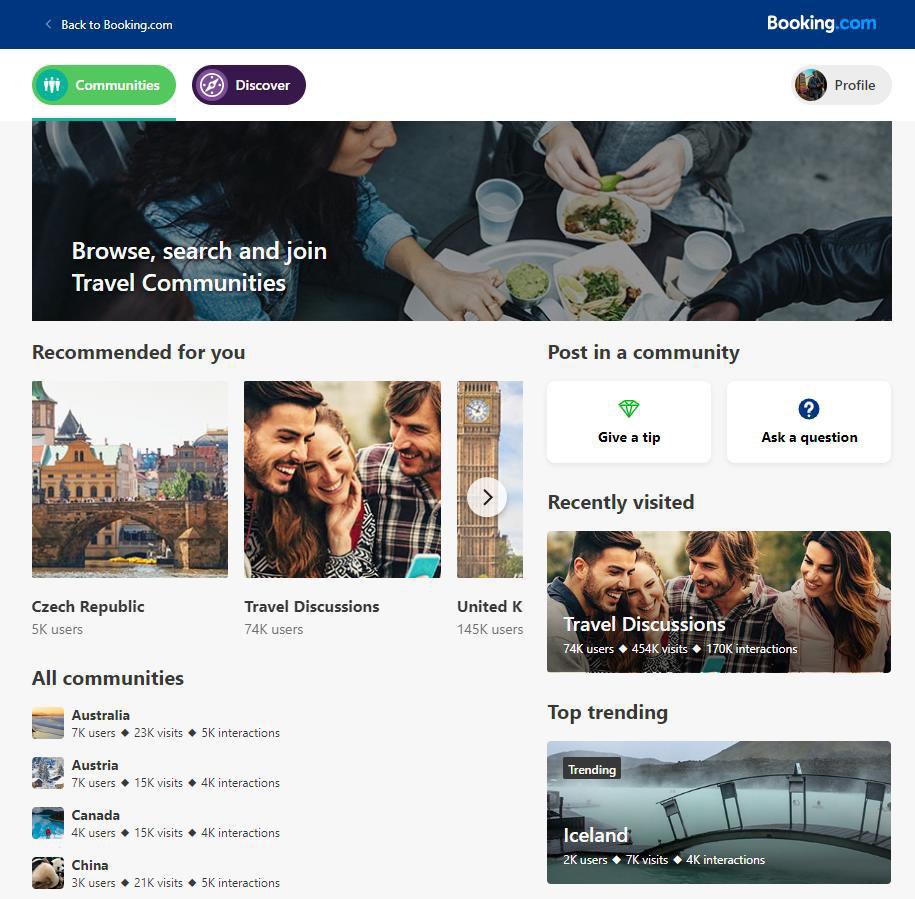Click the Trending badge on Iceland card
Screen dimensions: 915x899
[592, 769]
